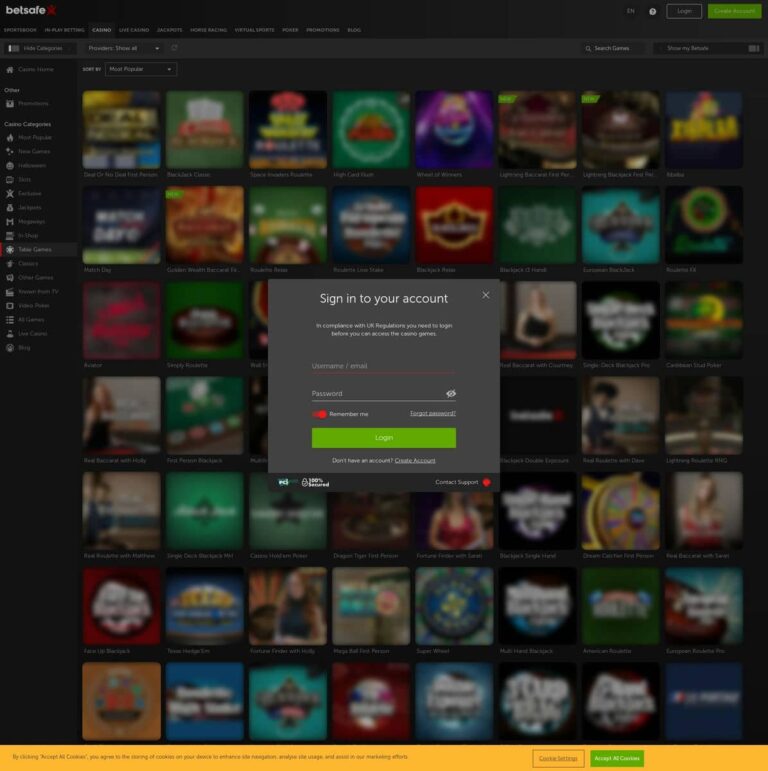Open the Sportsbook tab
The width and height of the screenshot is (768, 771).
pyautogui.click(x=20, y=30)
